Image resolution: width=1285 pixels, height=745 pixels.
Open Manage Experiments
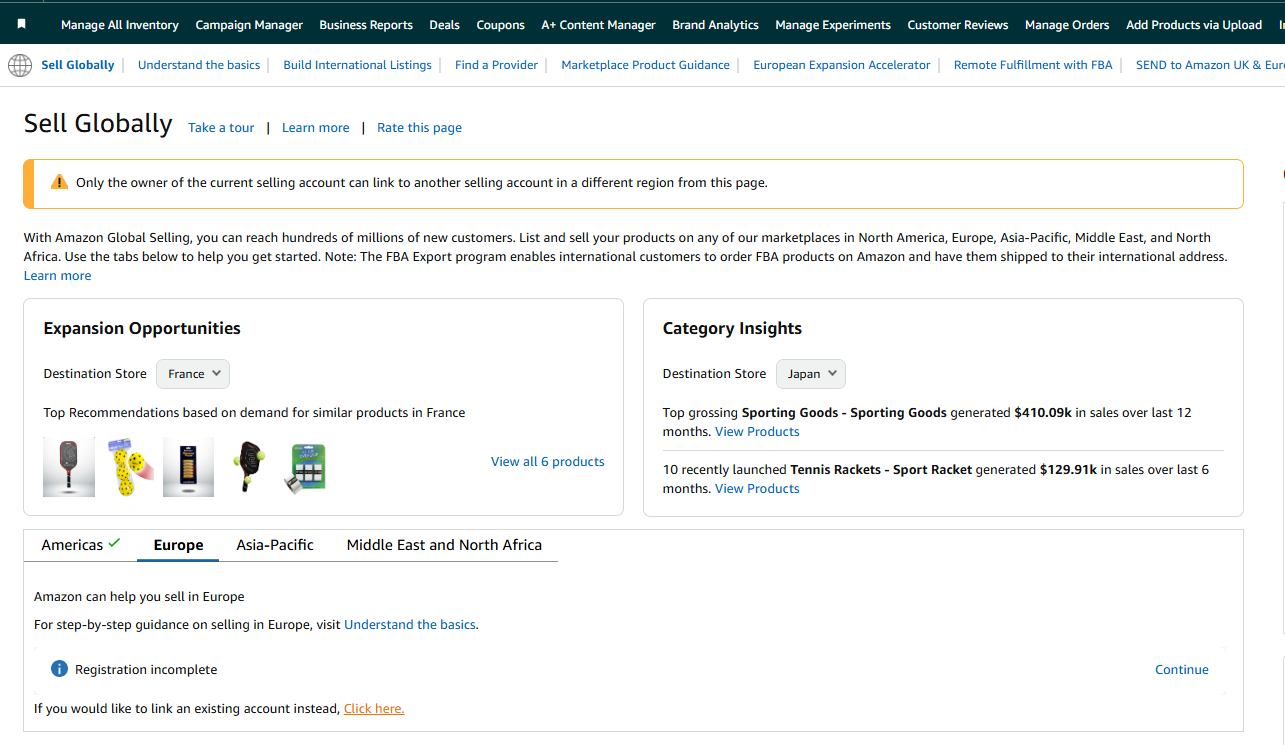click(x=833, y=25)
